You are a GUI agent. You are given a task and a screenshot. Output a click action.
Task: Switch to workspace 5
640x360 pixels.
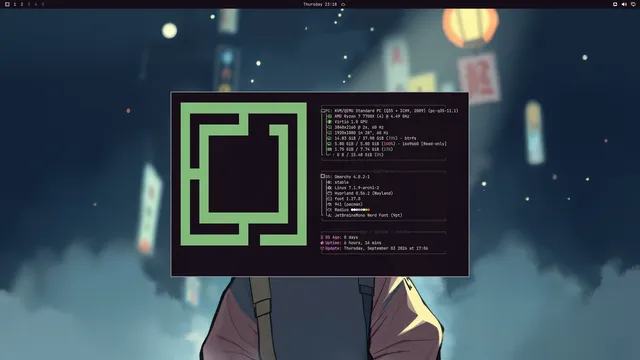[42, 4]
